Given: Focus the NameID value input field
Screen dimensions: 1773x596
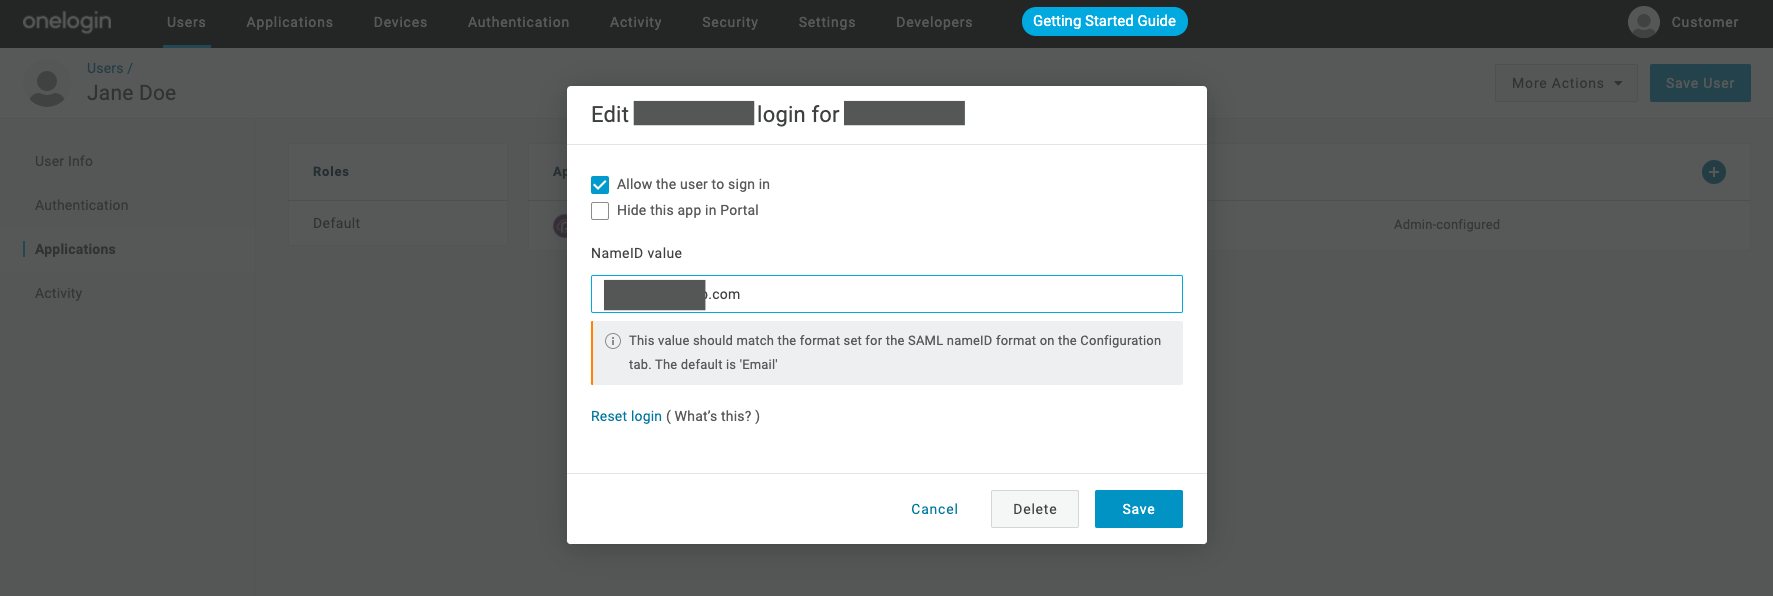Looking at the screenshot, I should 940,294.
